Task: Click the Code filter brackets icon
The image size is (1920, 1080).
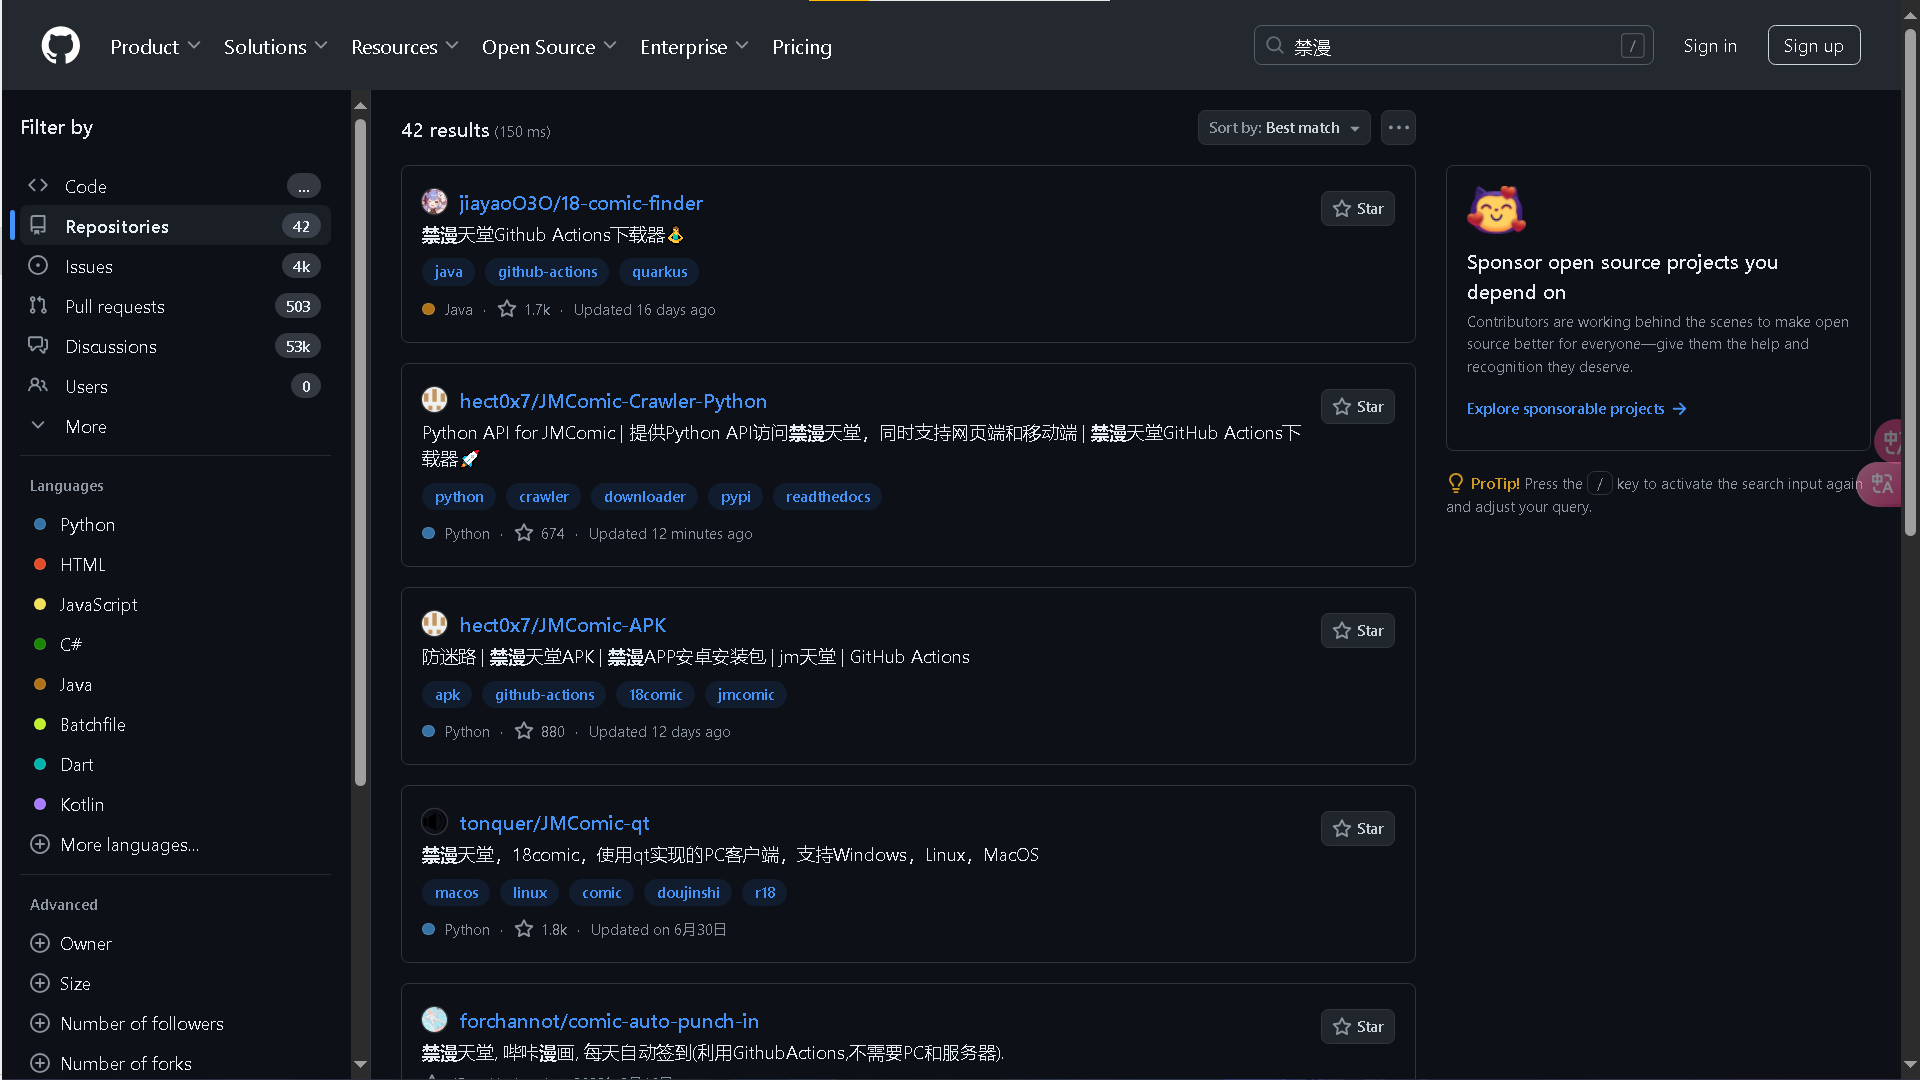Action: [x=38, y=186]
